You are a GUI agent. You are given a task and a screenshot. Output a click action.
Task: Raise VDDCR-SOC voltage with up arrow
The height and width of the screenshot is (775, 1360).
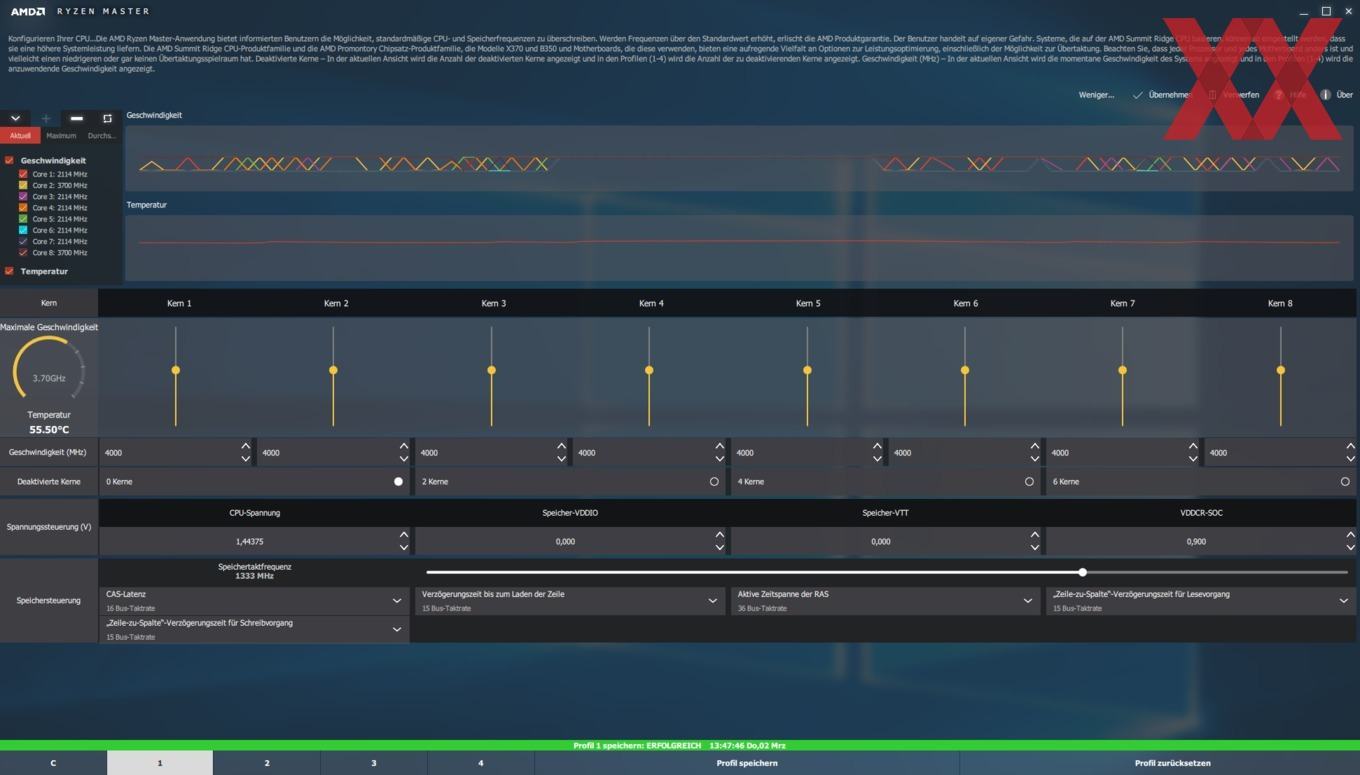click(1350, 535)
